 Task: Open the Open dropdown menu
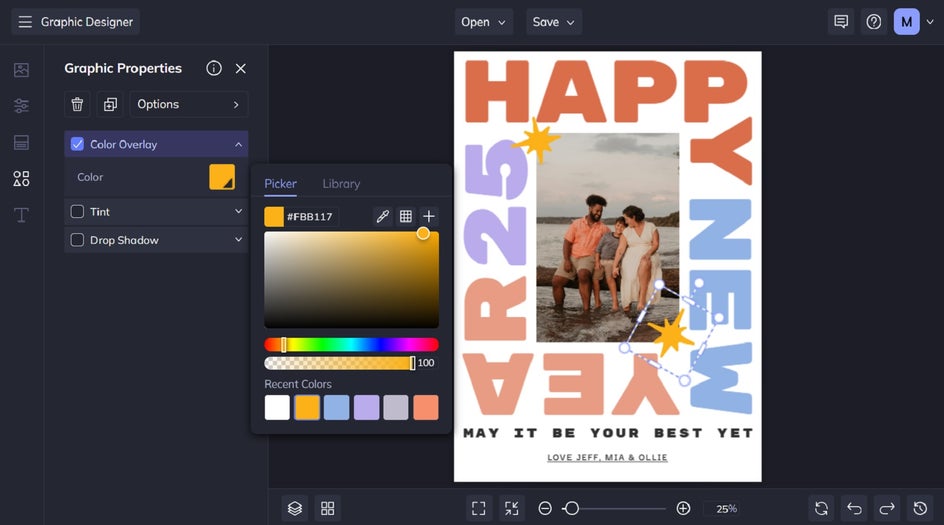point(483,22)
